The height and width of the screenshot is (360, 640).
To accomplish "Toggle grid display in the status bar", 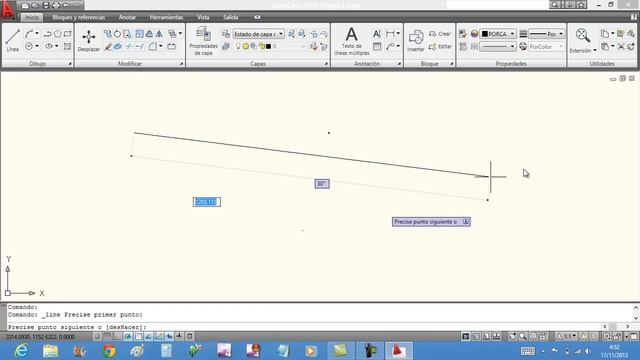I will 107,336.
